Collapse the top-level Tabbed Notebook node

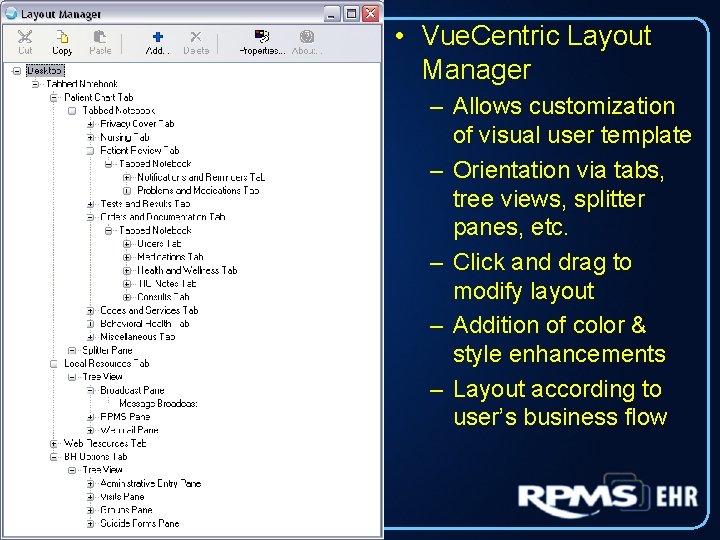click(x=35, y=84)
